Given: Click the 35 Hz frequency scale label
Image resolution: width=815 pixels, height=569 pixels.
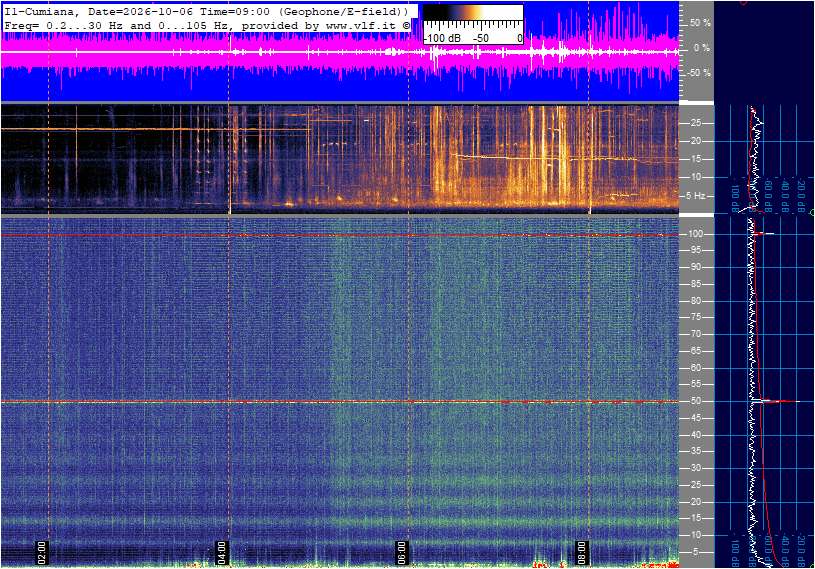Looking at the screenshot, I should pos(696,452).
